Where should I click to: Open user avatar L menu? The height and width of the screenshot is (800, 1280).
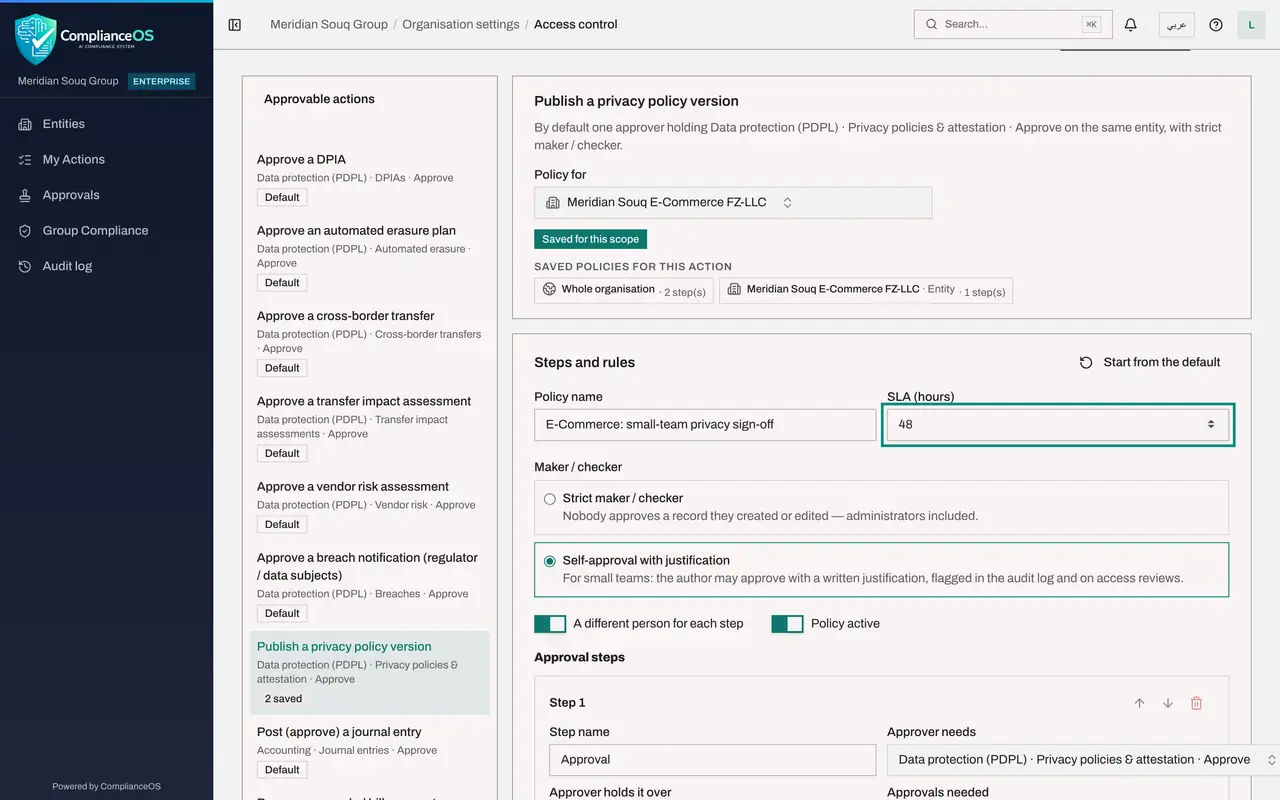[x=1252, y=25]
